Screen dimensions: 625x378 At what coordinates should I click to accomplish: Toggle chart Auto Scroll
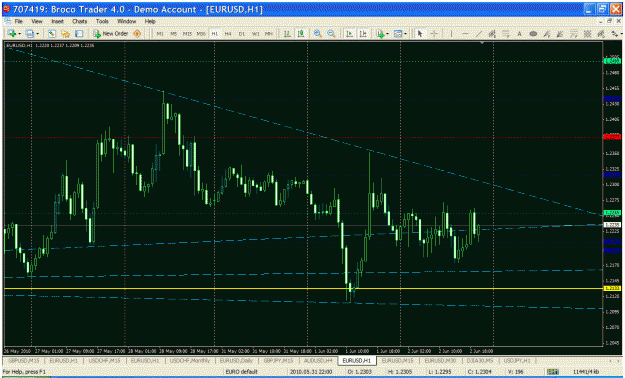(350, 34)
